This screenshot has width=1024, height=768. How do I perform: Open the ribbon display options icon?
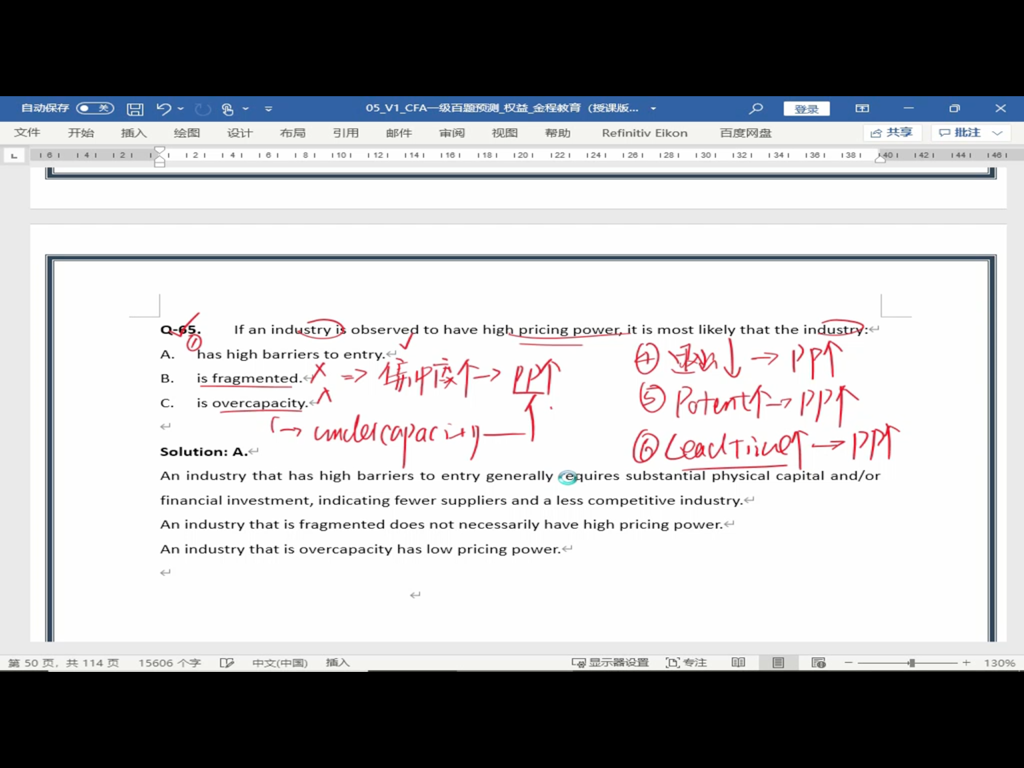tap(862, 108)
